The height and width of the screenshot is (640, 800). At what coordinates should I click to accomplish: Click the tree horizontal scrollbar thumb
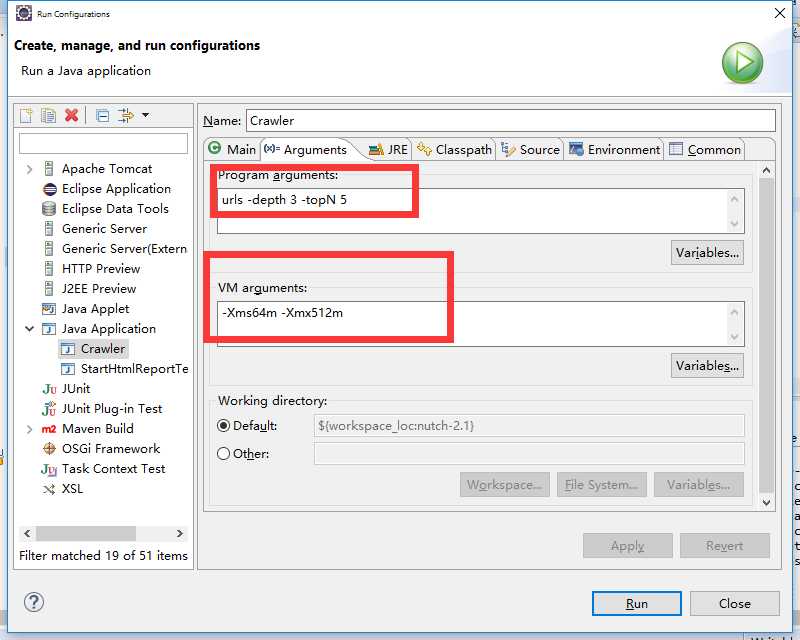[86, 533]
